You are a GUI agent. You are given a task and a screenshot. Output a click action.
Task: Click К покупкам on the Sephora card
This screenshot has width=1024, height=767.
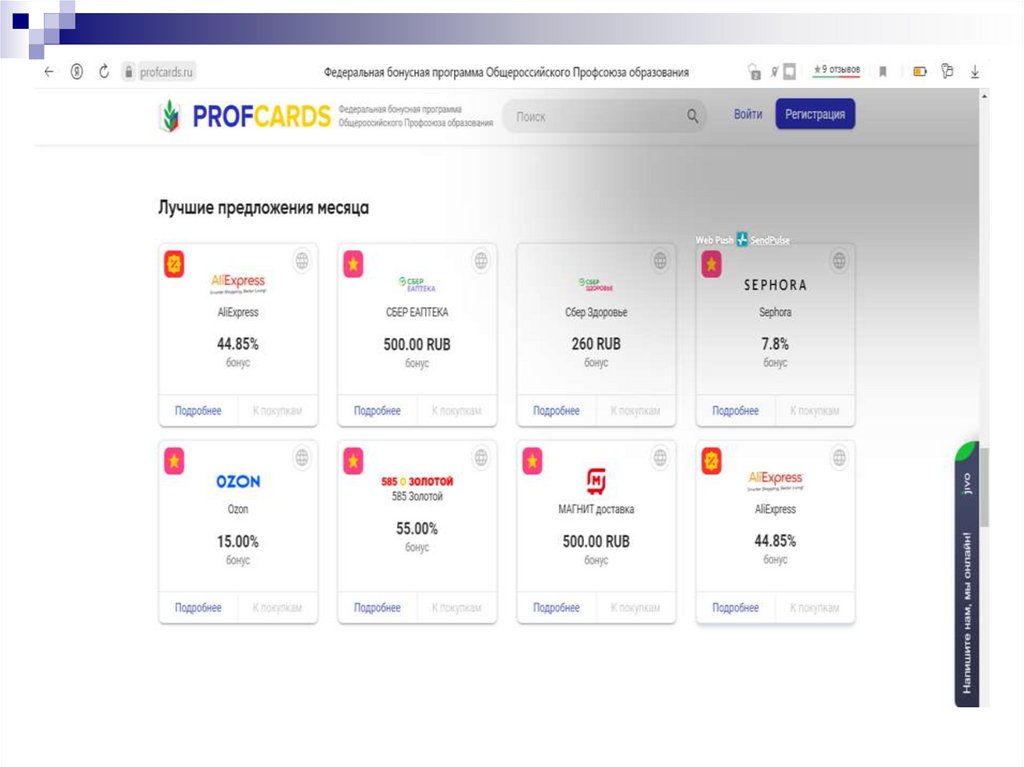(814, 411)
